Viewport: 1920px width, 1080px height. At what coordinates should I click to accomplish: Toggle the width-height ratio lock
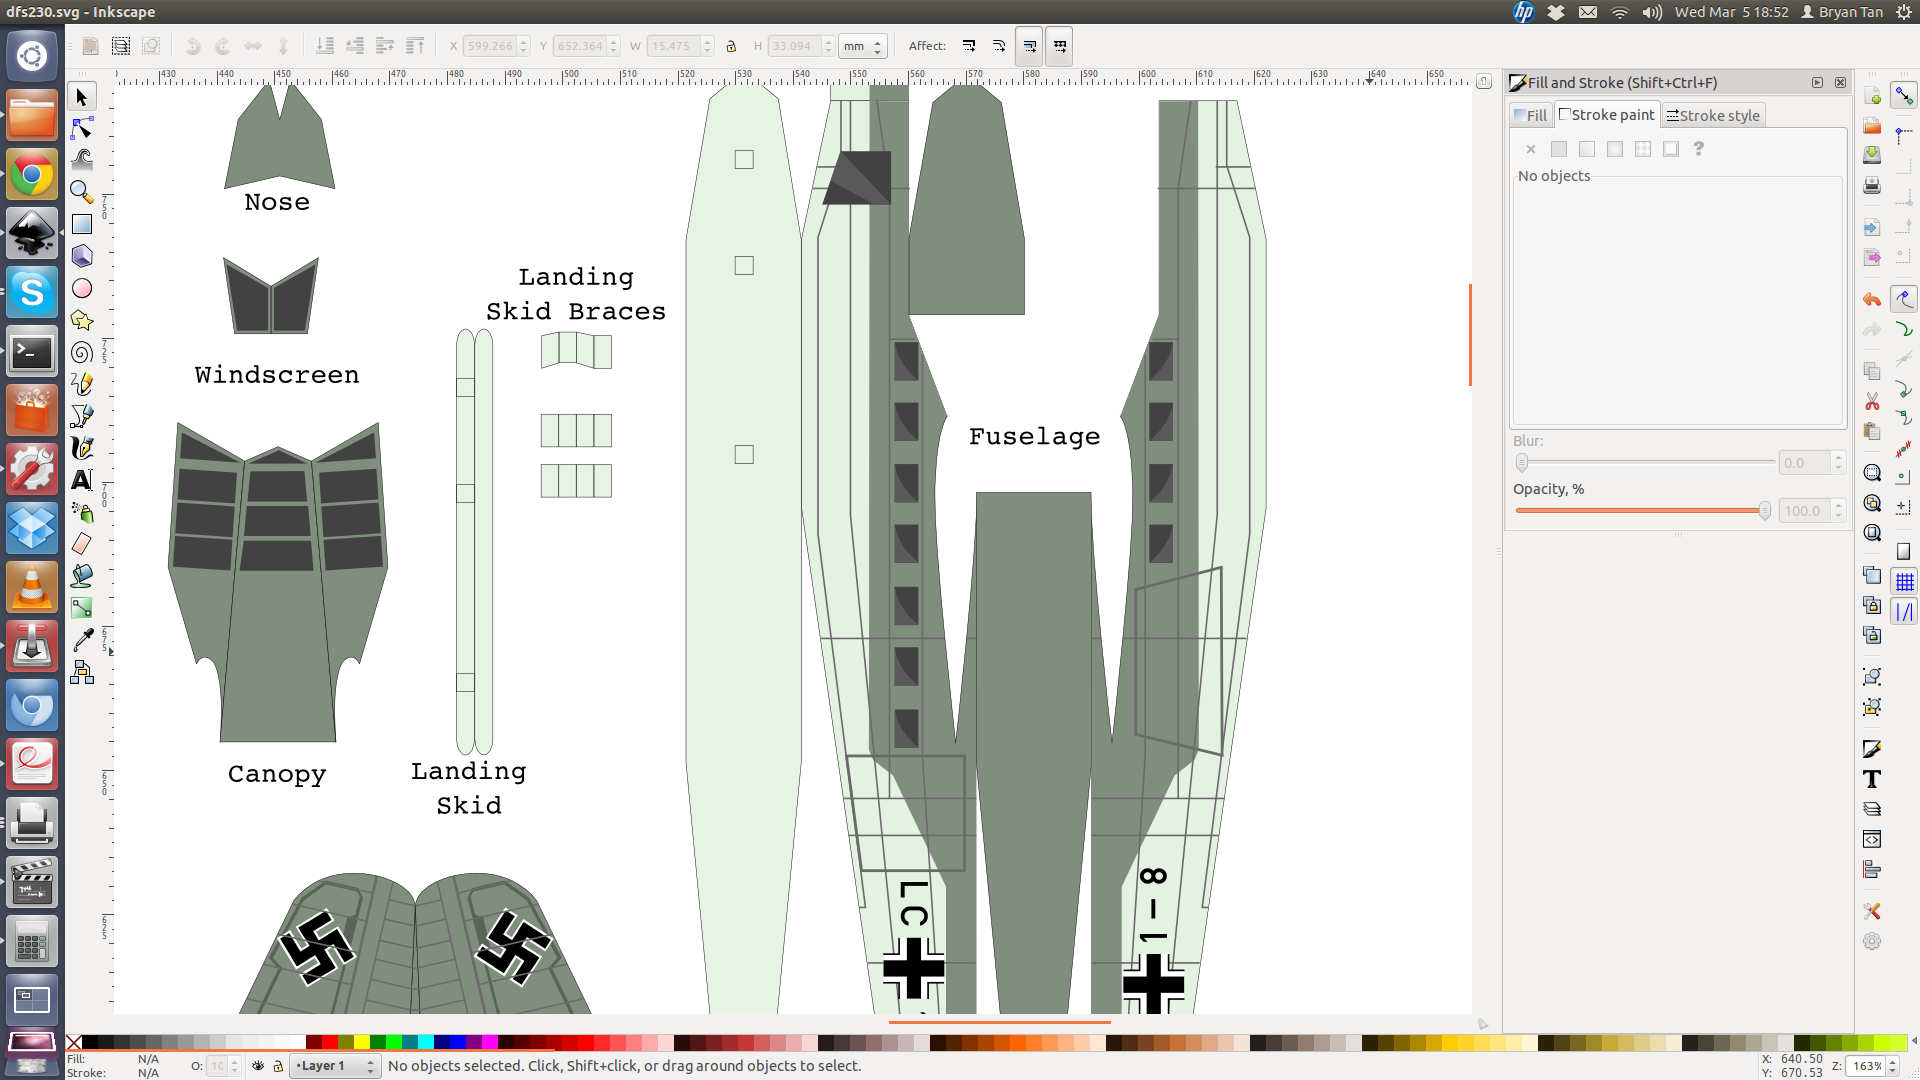point(731,46)
